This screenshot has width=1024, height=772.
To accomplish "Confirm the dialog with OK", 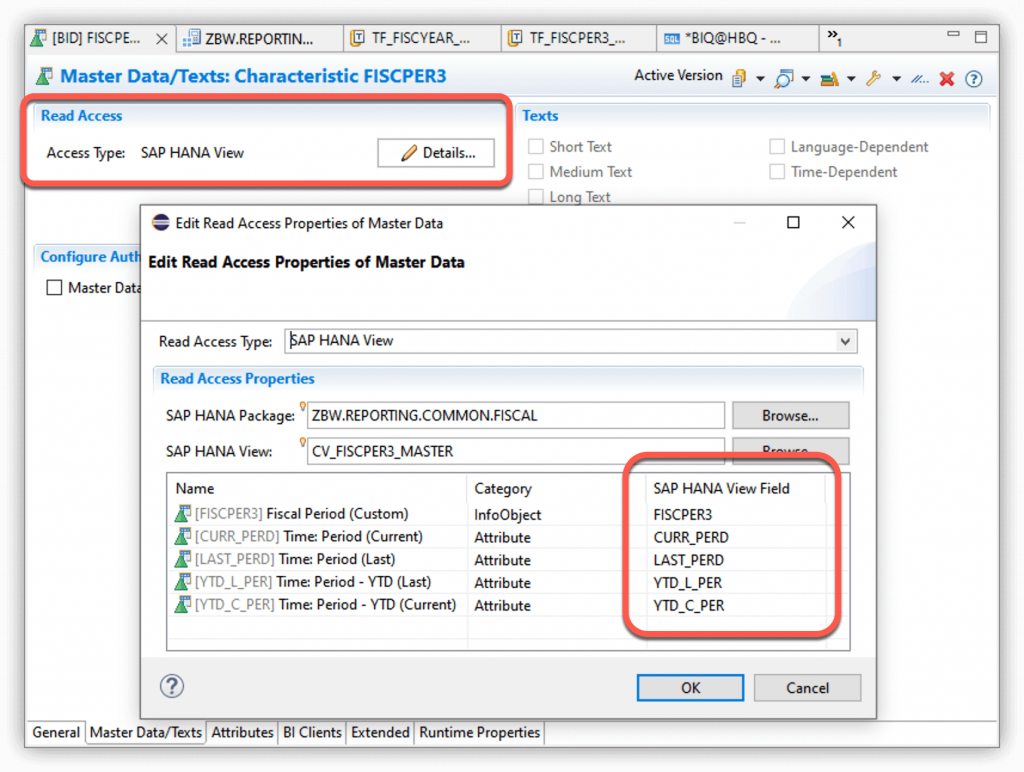I will pyautogui.click(x=690, y=688).
